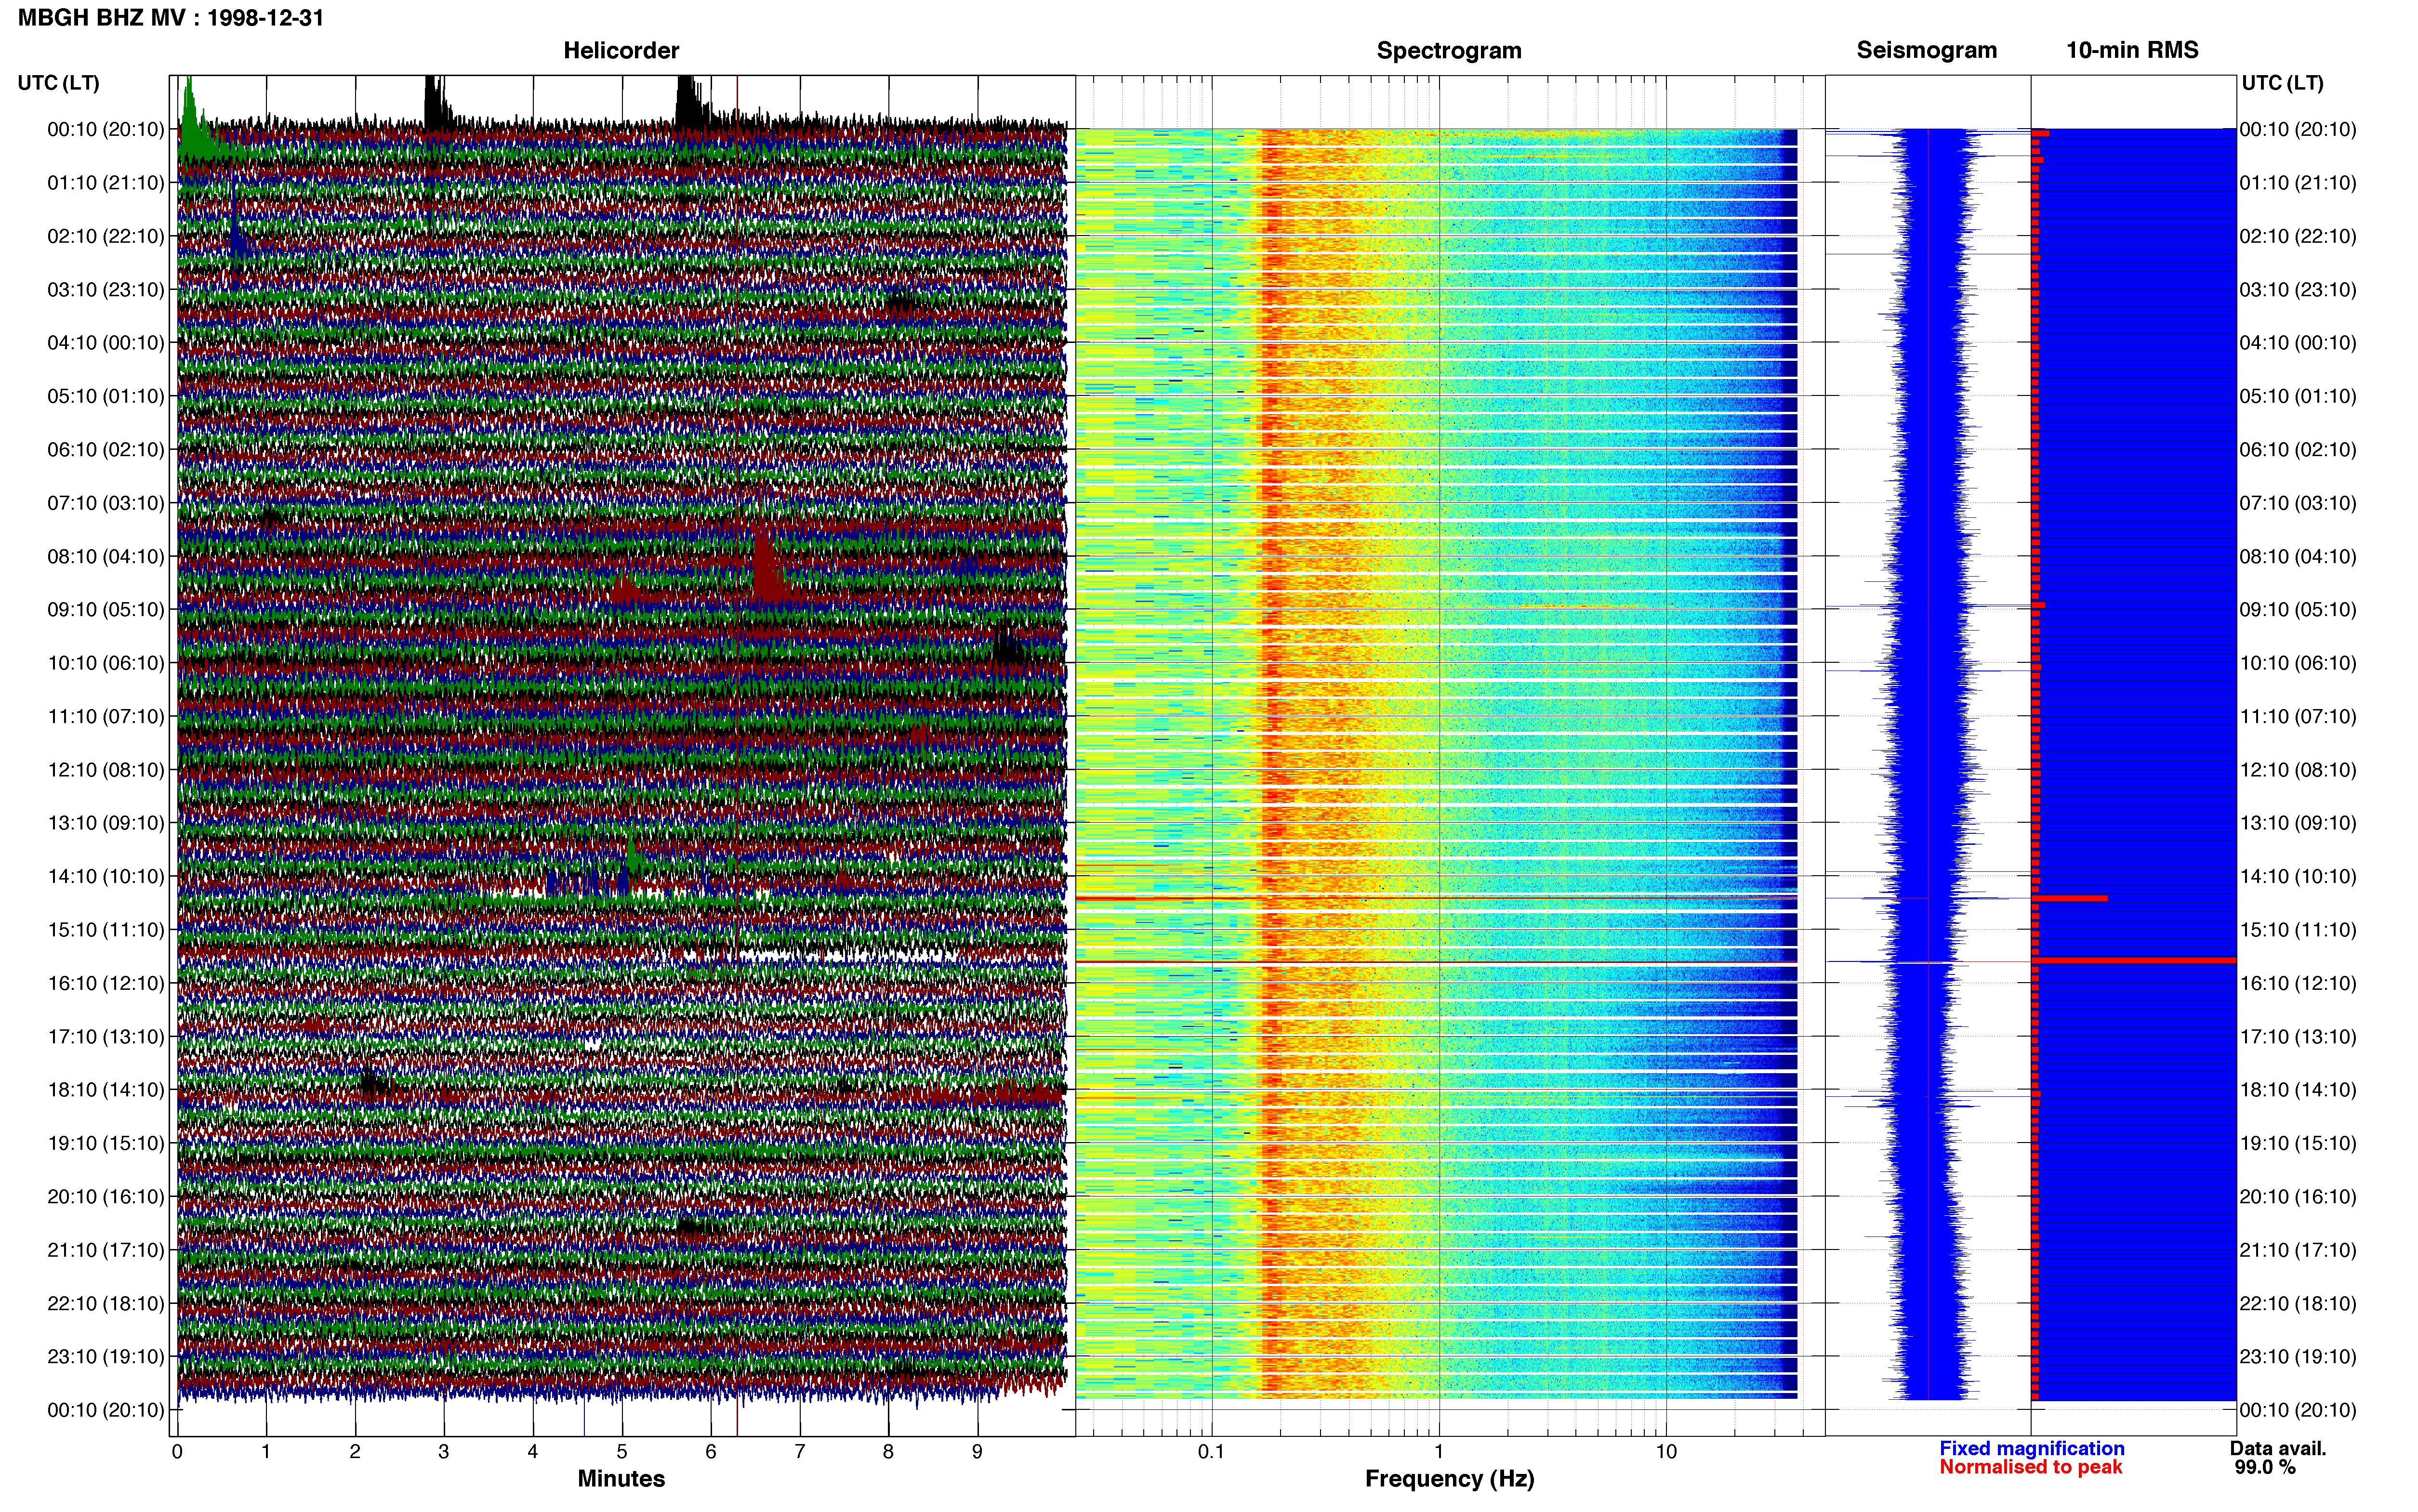Click left time label 04:10 (00:10)
The height and width of the screenshot is (1512, 2418).
[106, 343]
